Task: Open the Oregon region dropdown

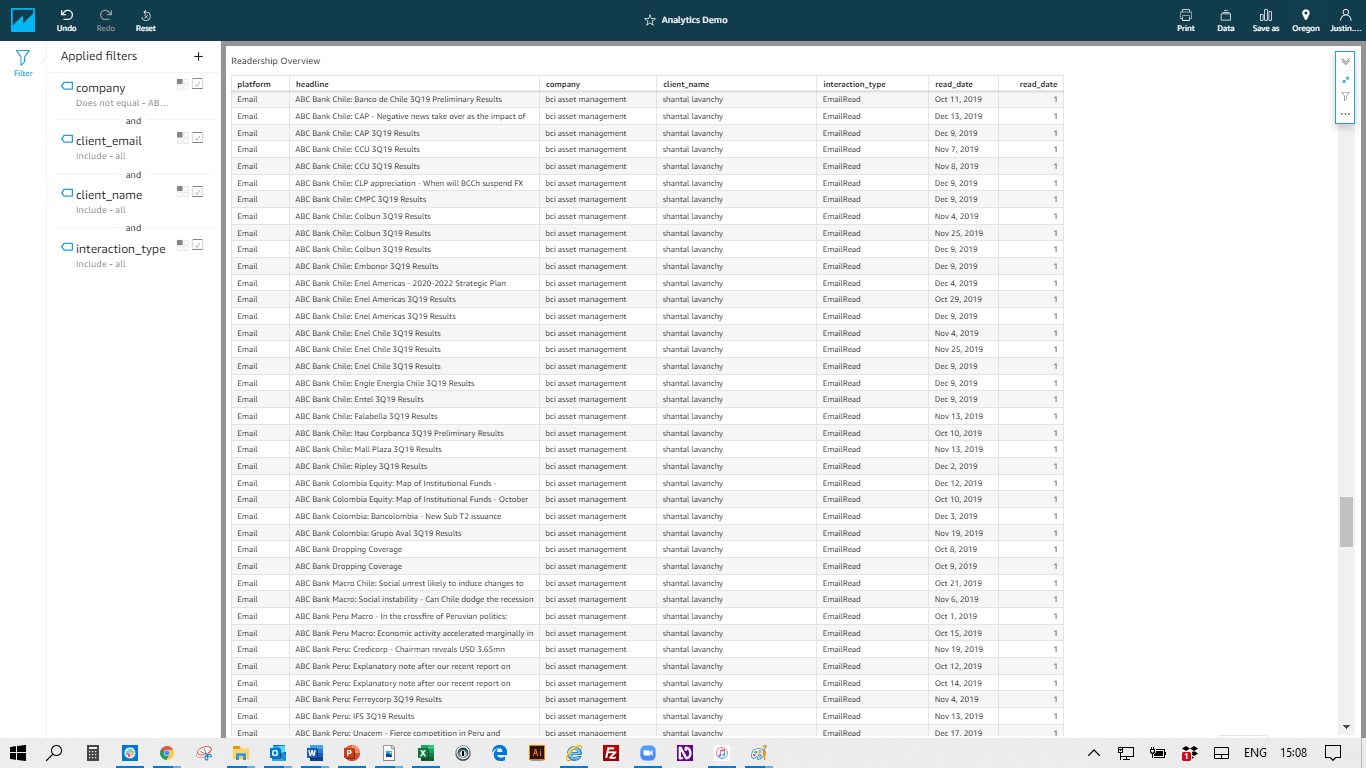Action: tap(1305, 20)
